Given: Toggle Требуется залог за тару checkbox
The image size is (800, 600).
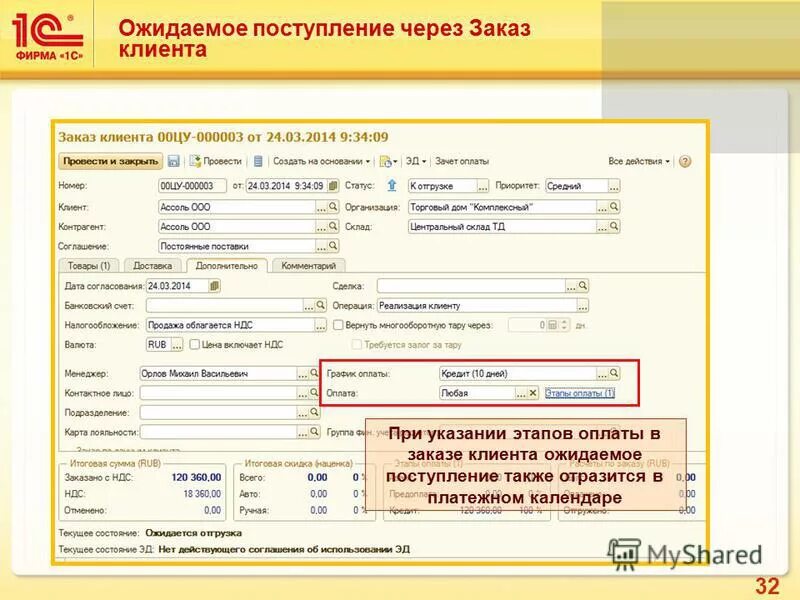Looking at the screenshot, I should tap(355, 345).
